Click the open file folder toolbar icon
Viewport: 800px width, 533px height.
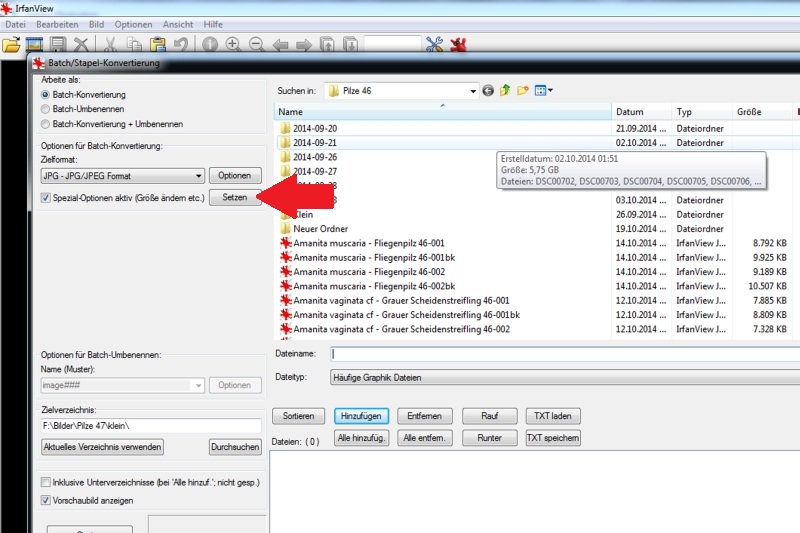(x=11, y=45)
